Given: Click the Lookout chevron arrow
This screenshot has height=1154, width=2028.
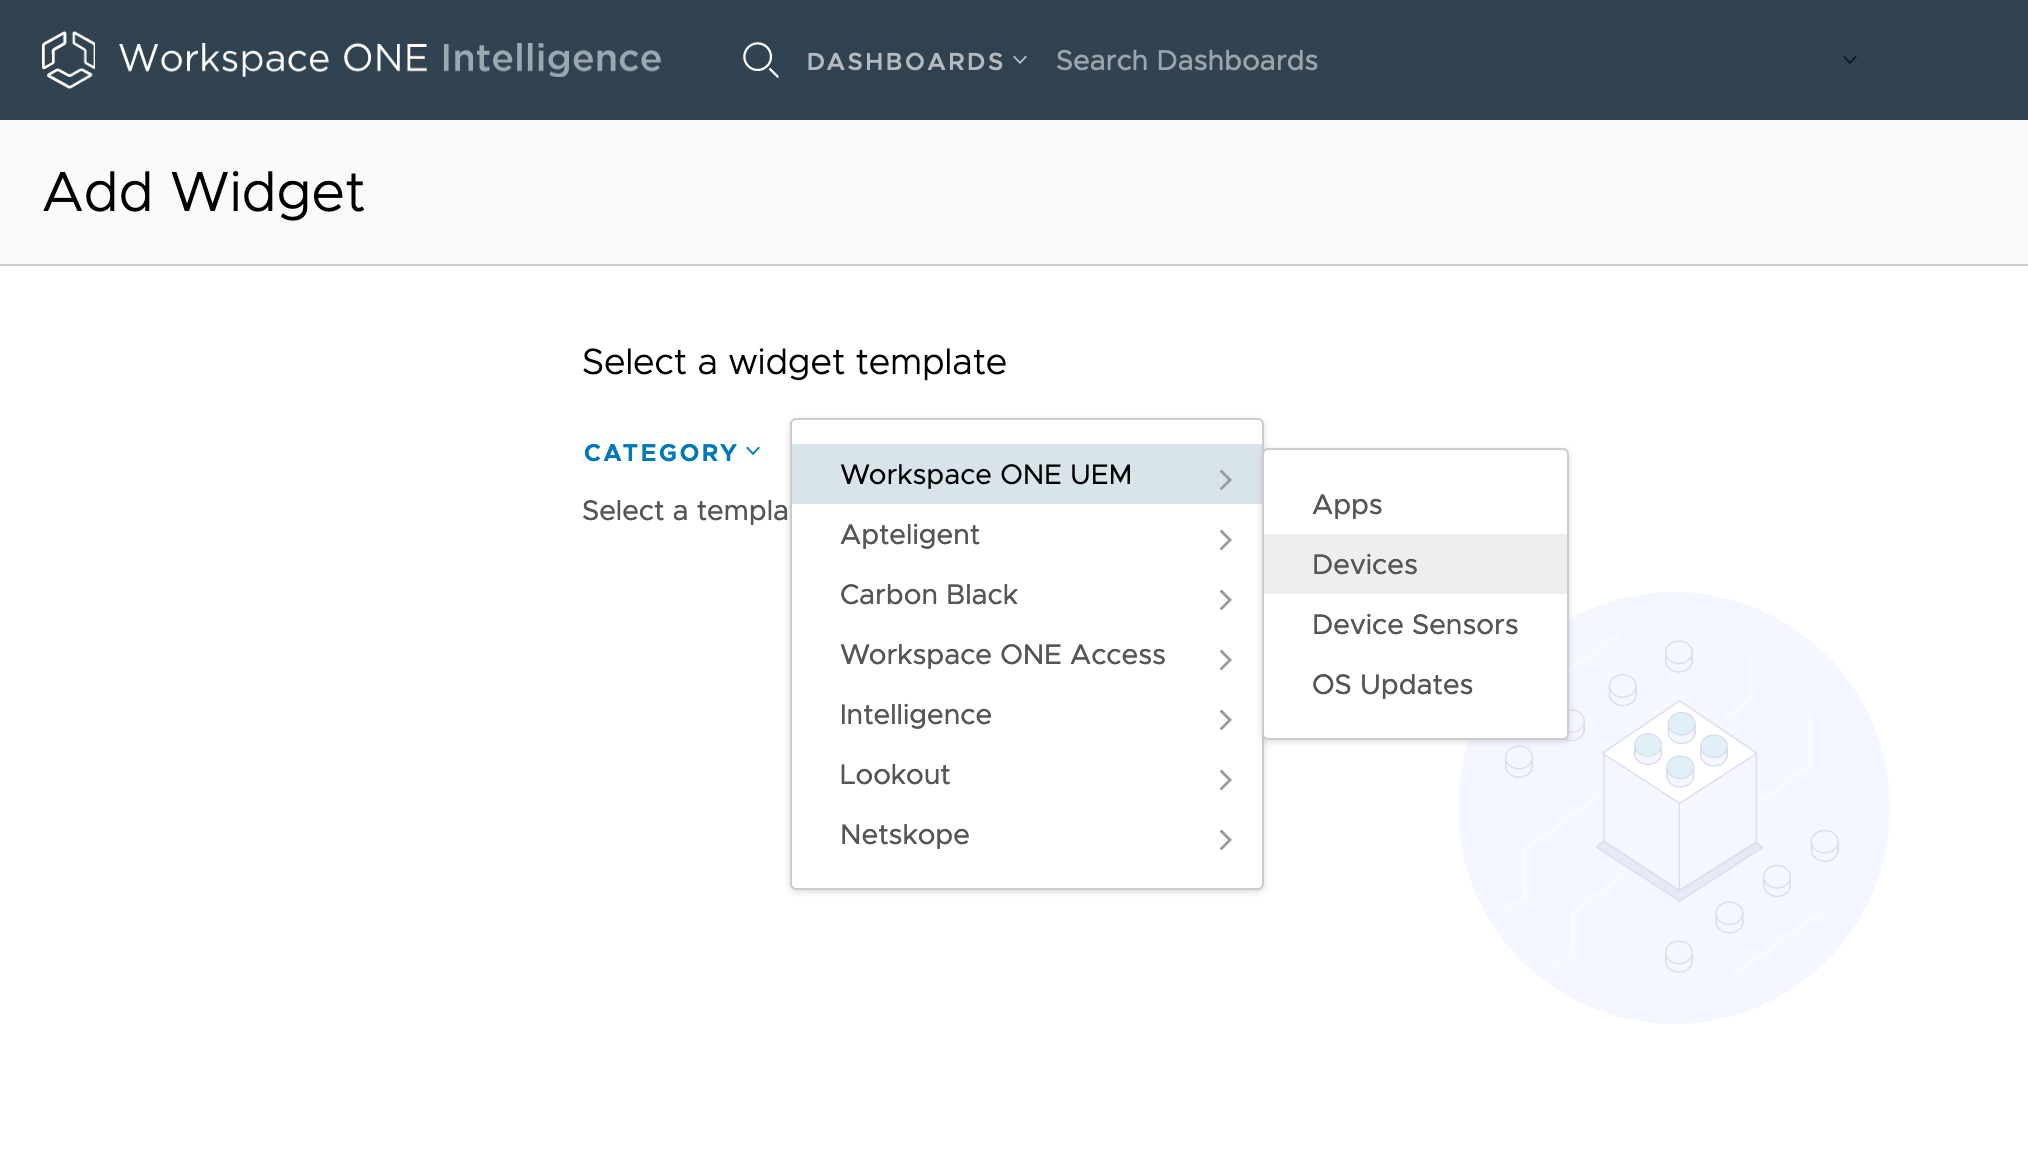Looking at the screenshot, I should pyautogui.click(x=1225, y=780).
